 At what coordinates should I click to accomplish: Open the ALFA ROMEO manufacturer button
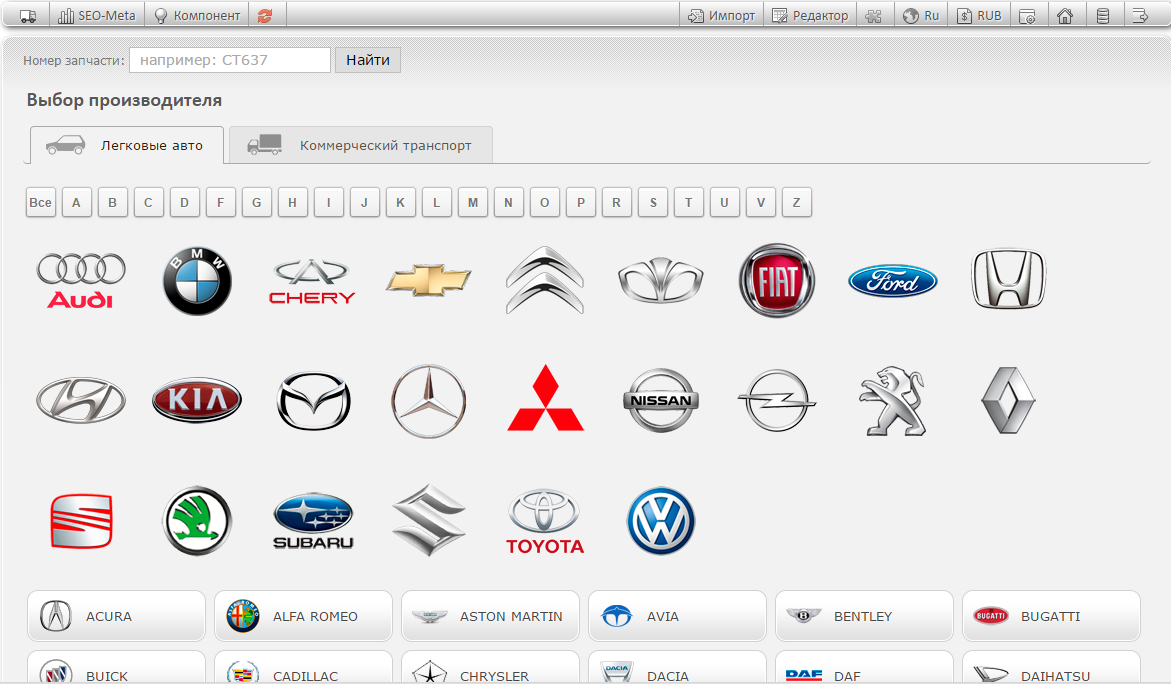pos(303,616)
